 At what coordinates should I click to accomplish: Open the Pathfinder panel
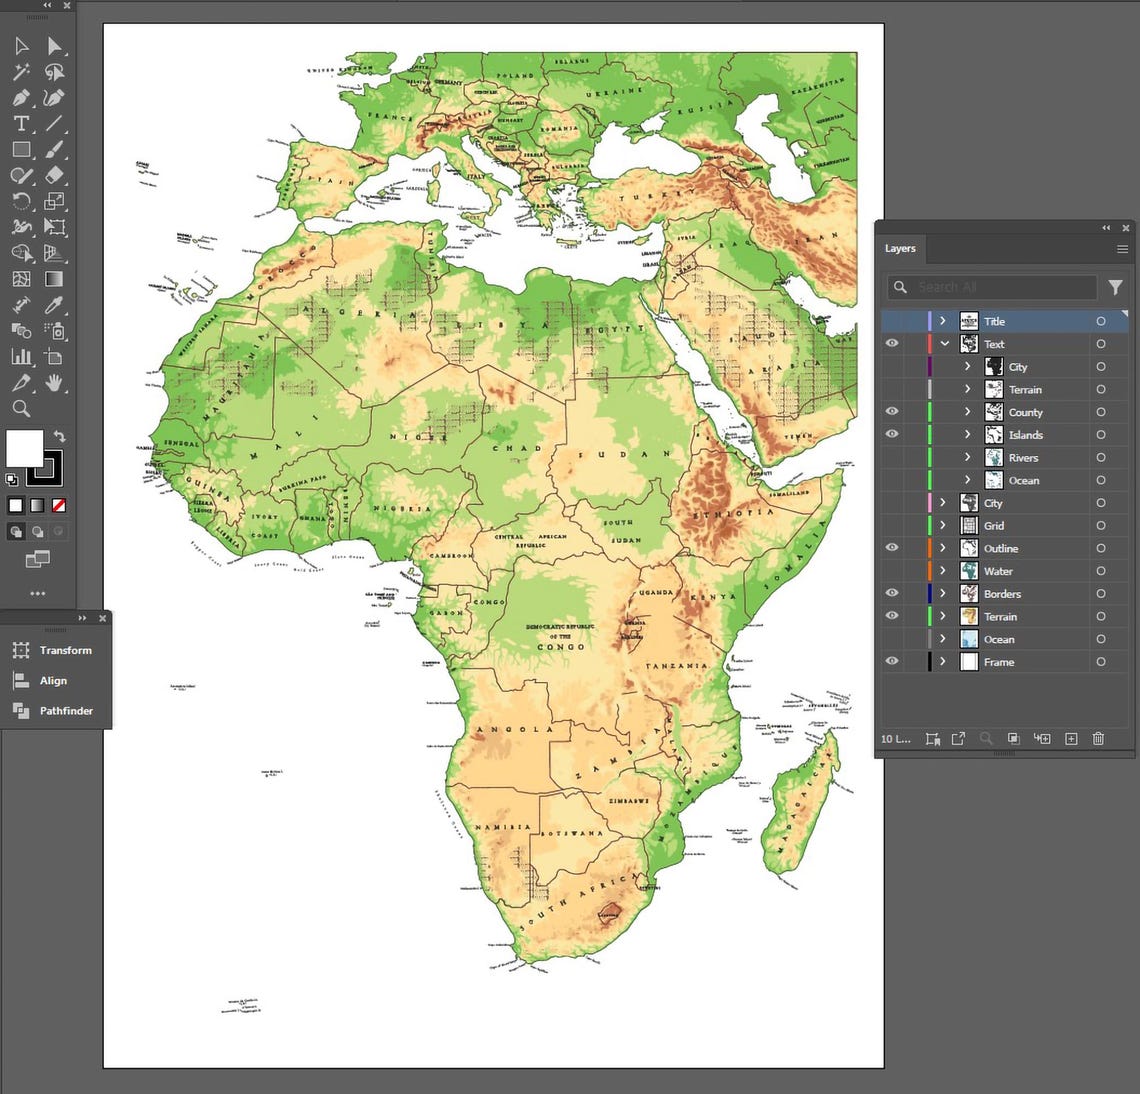(x=53, y=710)
